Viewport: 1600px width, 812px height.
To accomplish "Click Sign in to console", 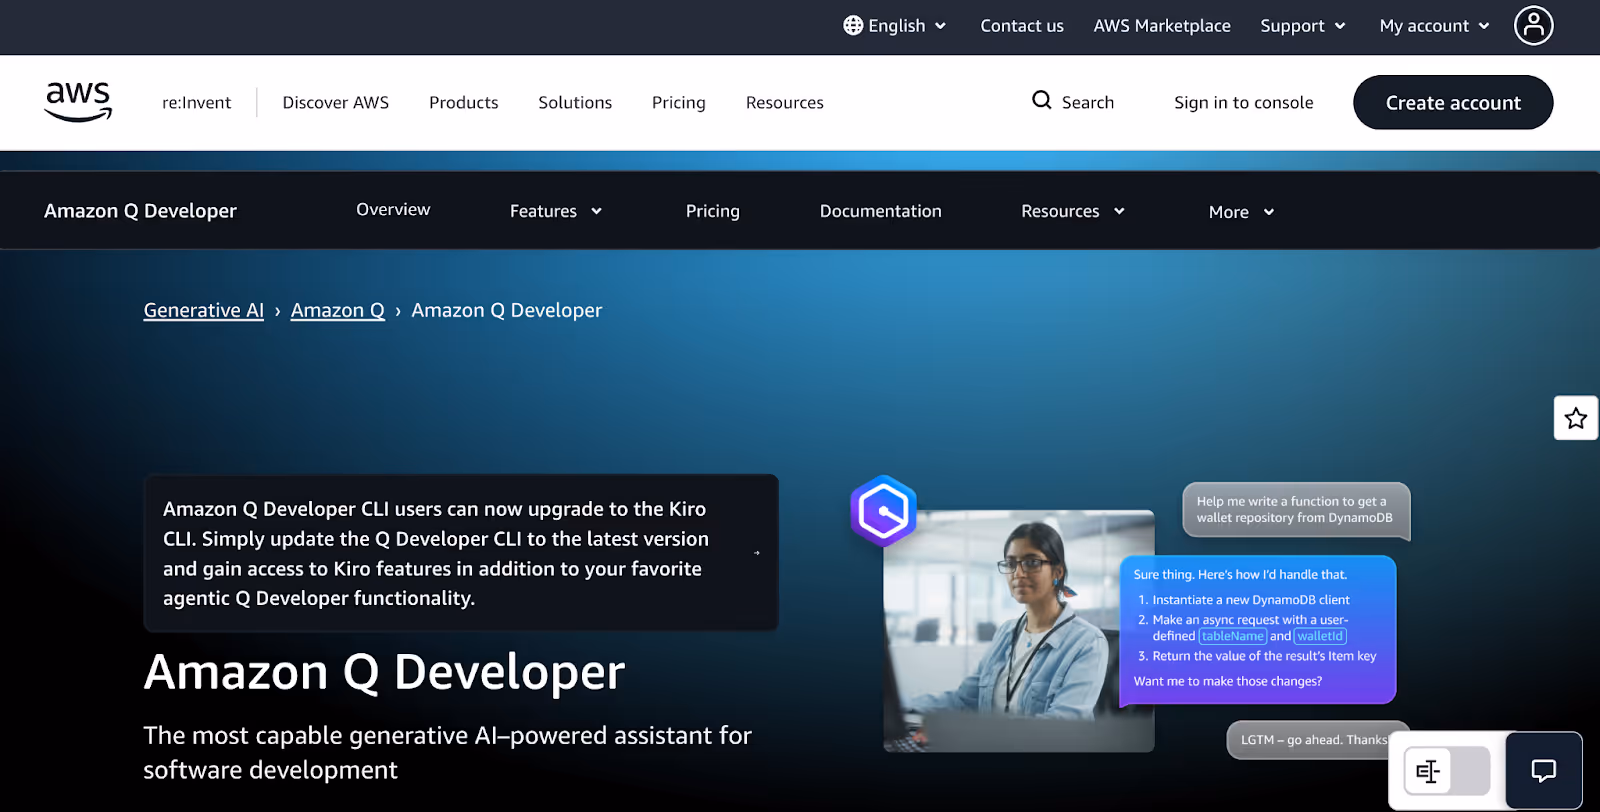I will pyautogui.click(x=1243, y=102).
